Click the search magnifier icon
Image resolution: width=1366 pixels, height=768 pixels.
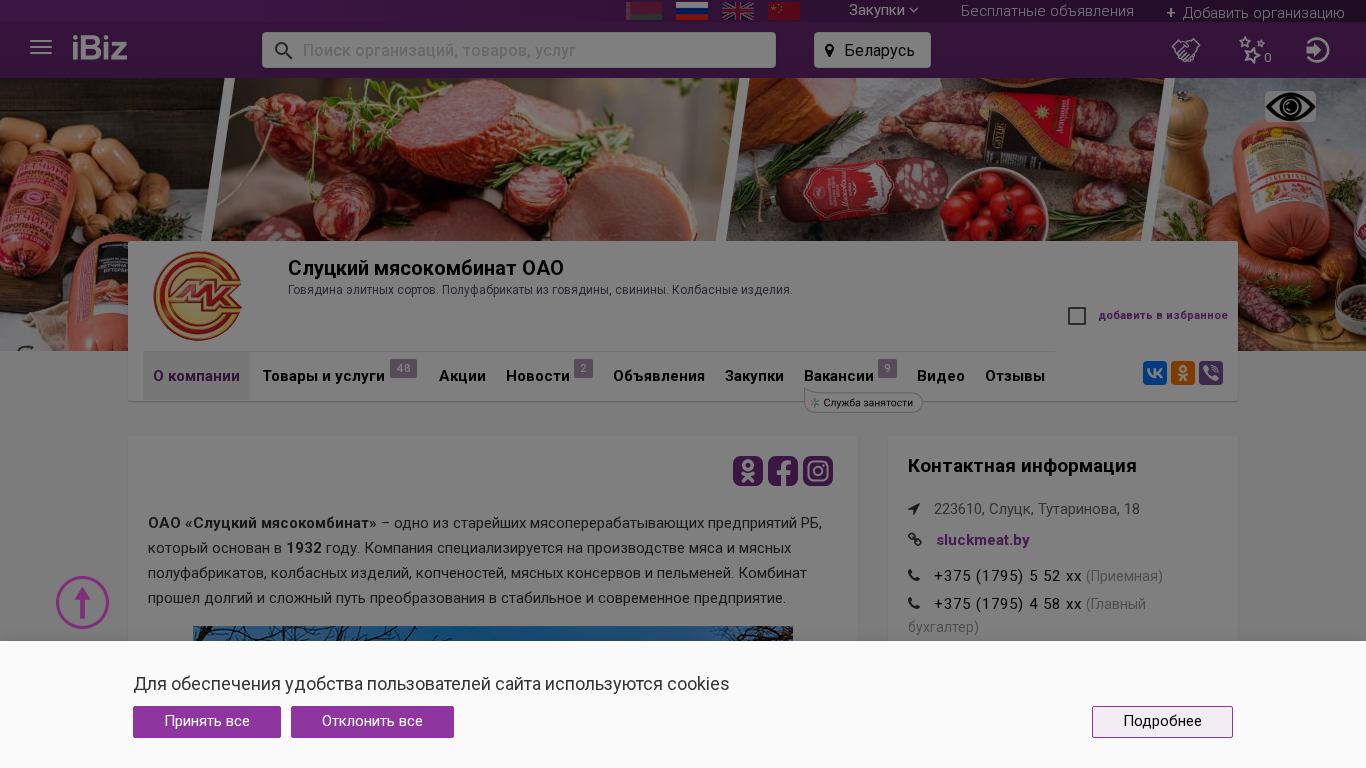[x=283, y=50]
